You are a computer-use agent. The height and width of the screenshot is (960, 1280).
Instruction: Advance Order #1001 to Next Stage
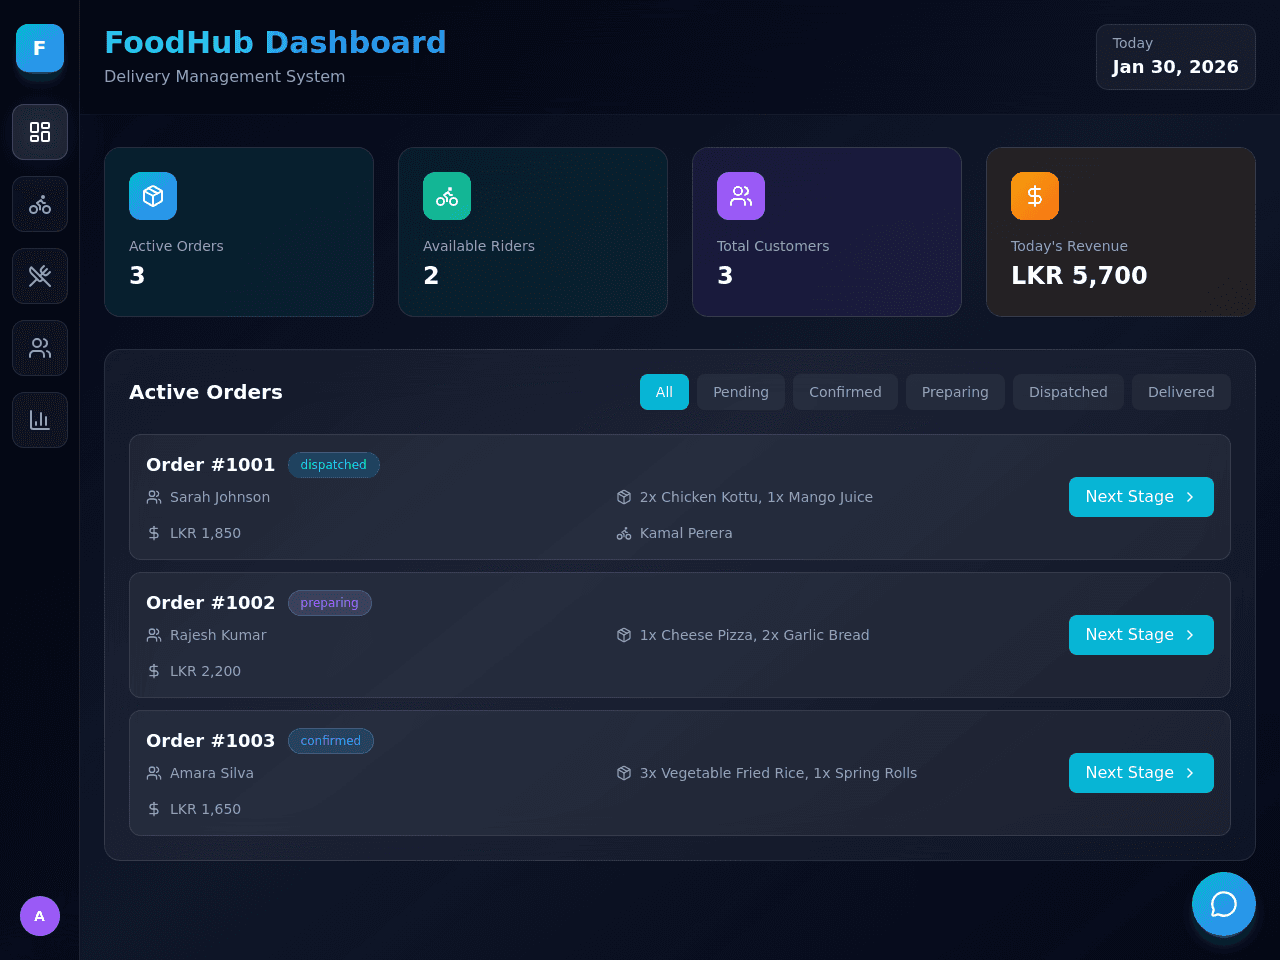coord(1141,497)
